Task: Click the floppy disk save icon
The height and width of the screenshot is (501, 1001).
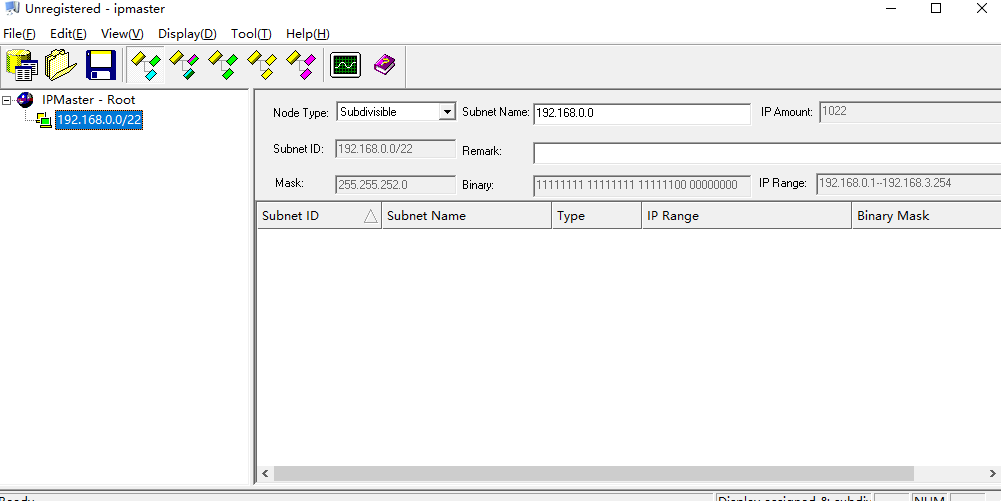Action: [x=101, y=66]
